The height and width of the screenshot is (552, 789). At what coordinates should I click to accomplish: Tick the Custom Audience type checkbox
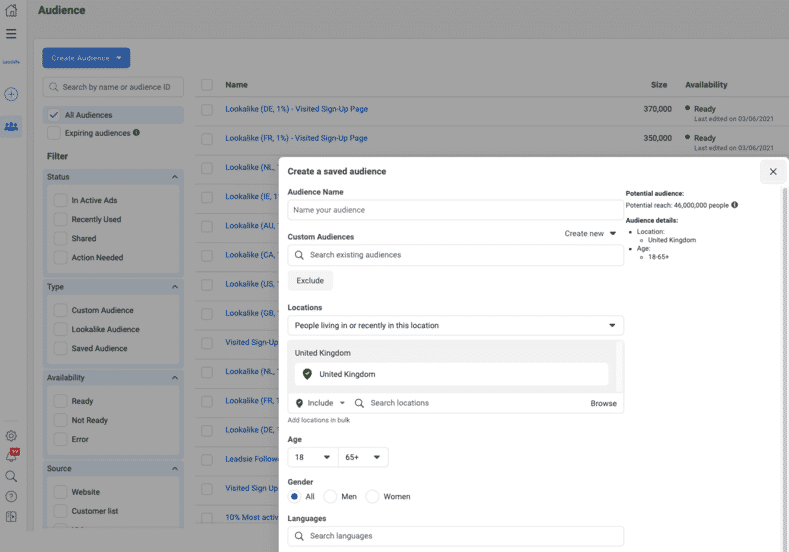[x=60, y=310]
